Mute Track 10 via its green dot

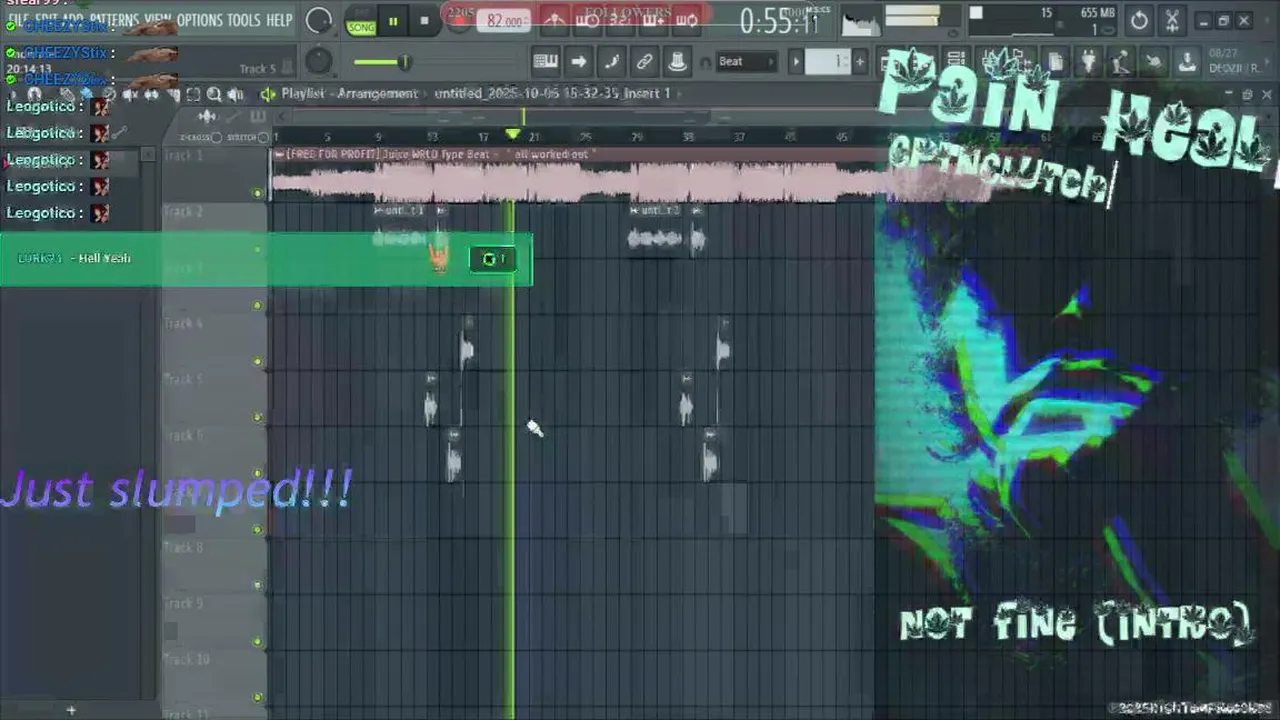click(x=258, y=697)
